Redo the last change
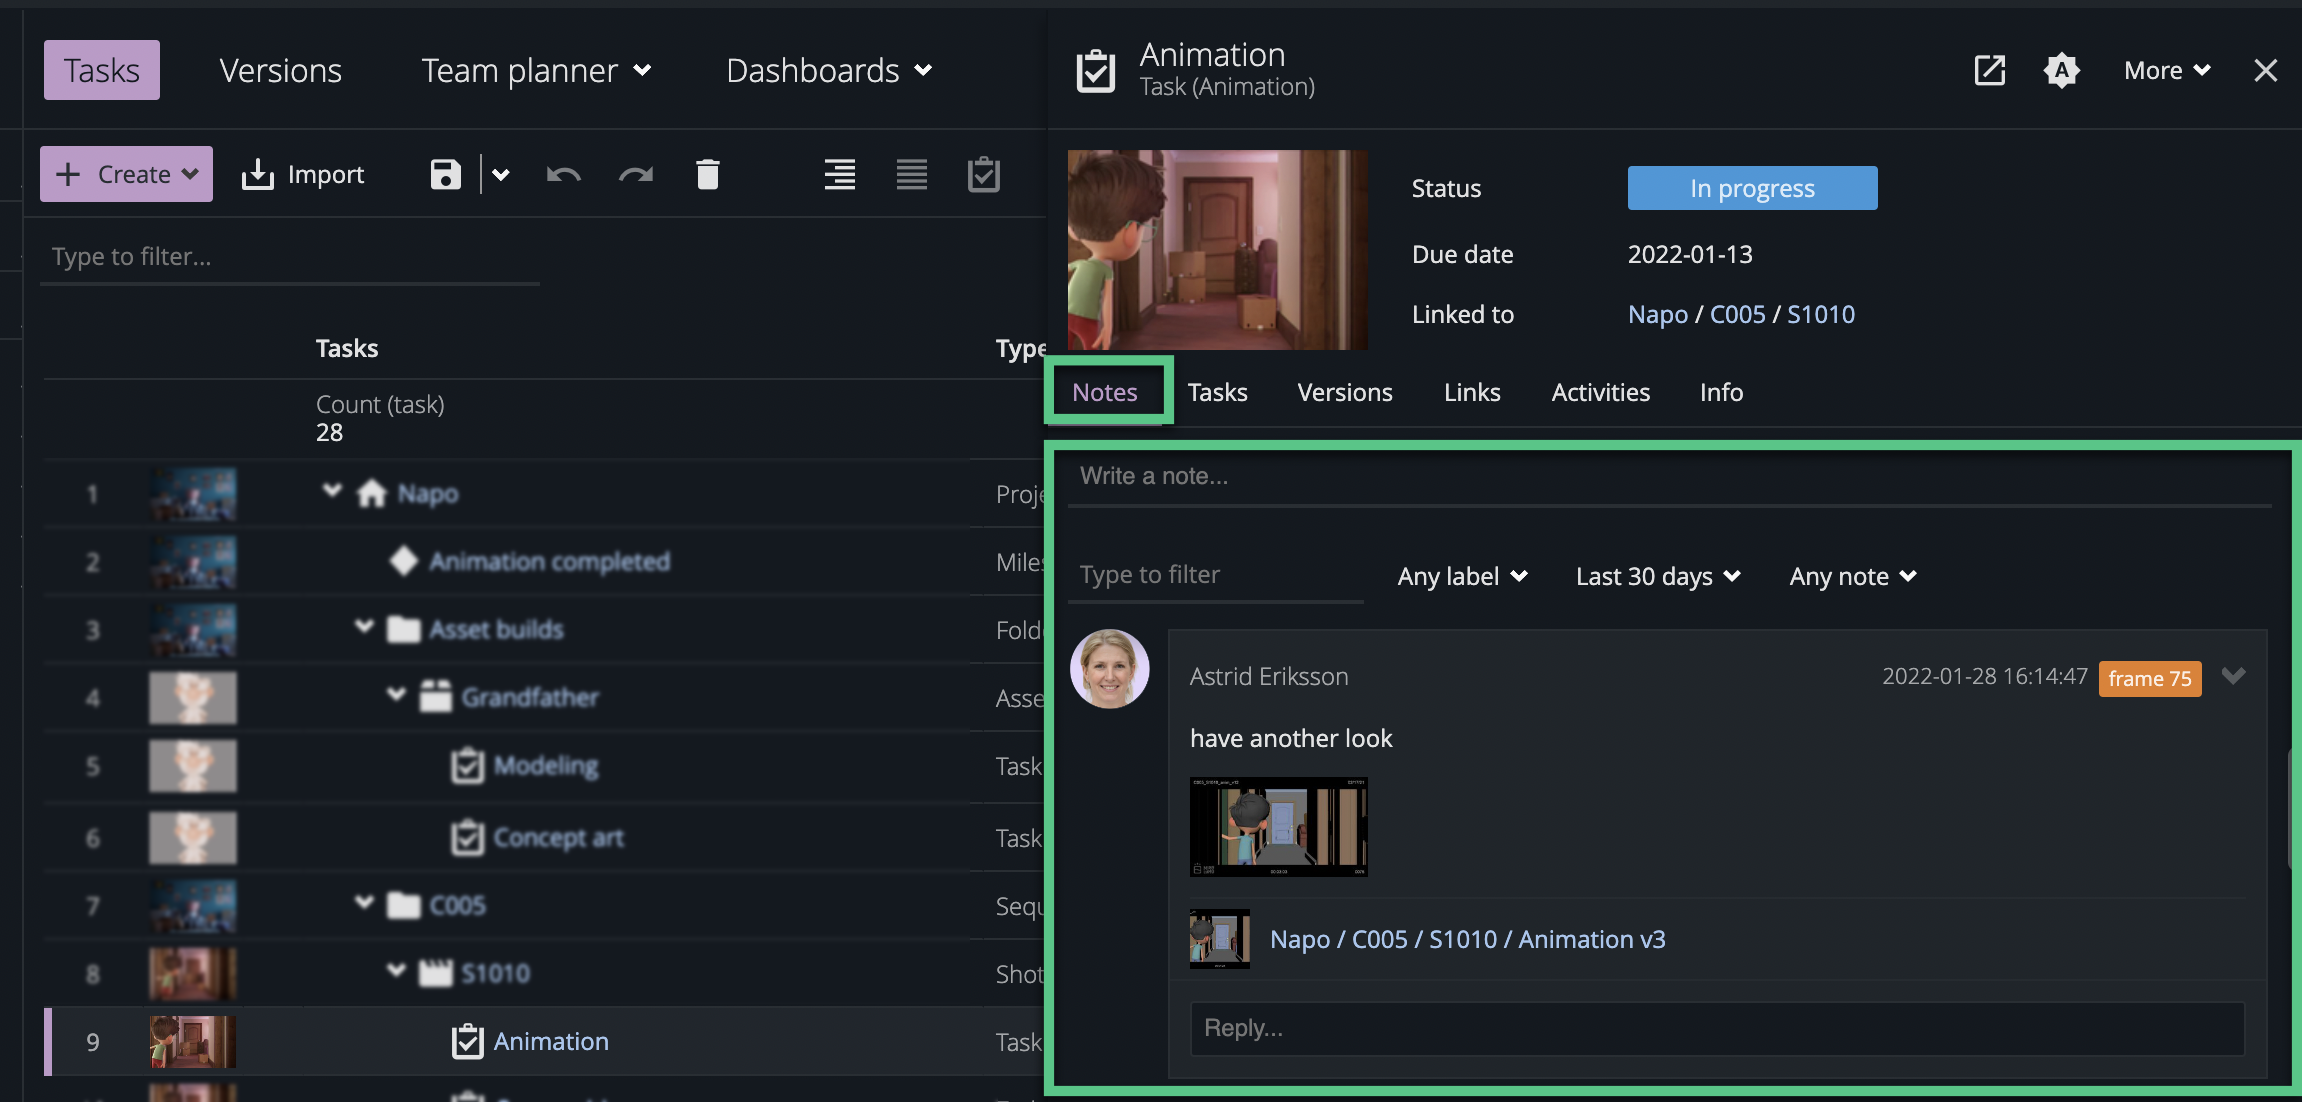This screenshot has height=1102, width=2302. [x=636, y=174]
